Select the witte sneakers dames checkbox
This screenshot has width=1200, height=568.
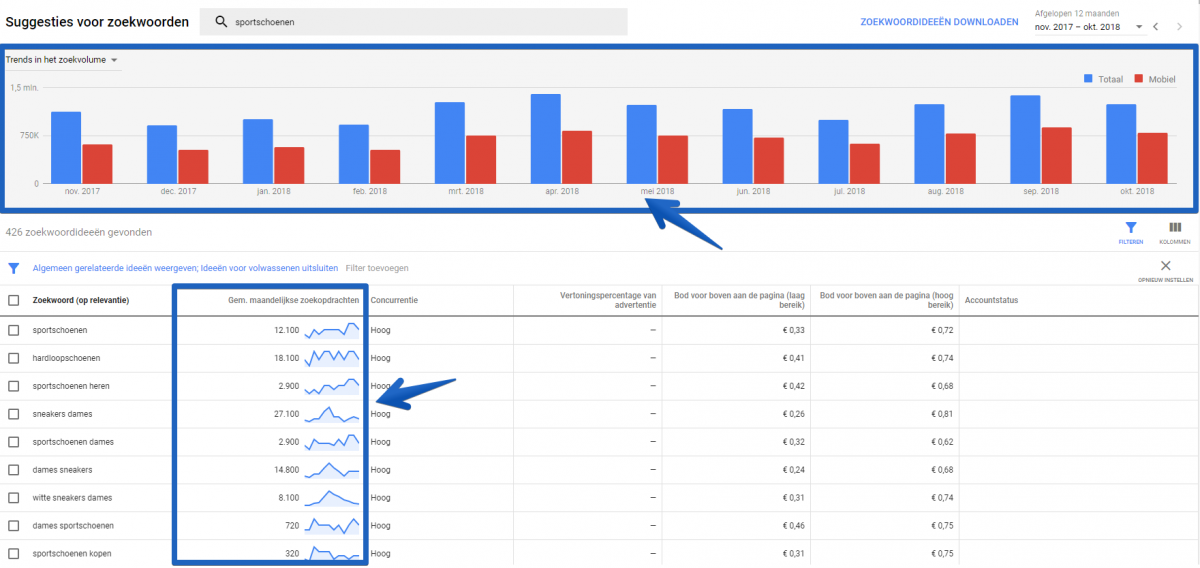[14, 498]
